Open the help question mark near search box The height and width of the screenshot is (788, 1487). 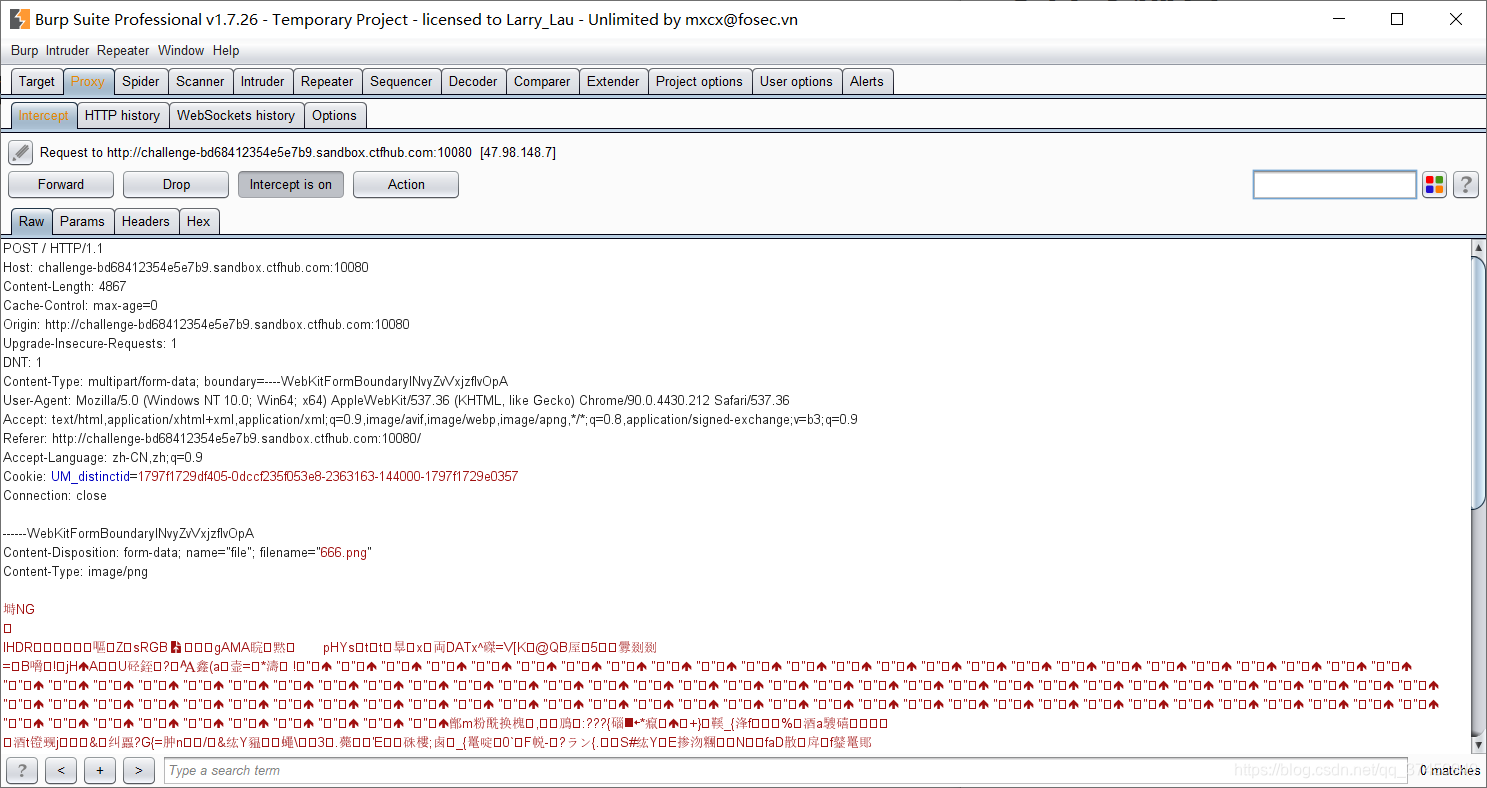1466,185
